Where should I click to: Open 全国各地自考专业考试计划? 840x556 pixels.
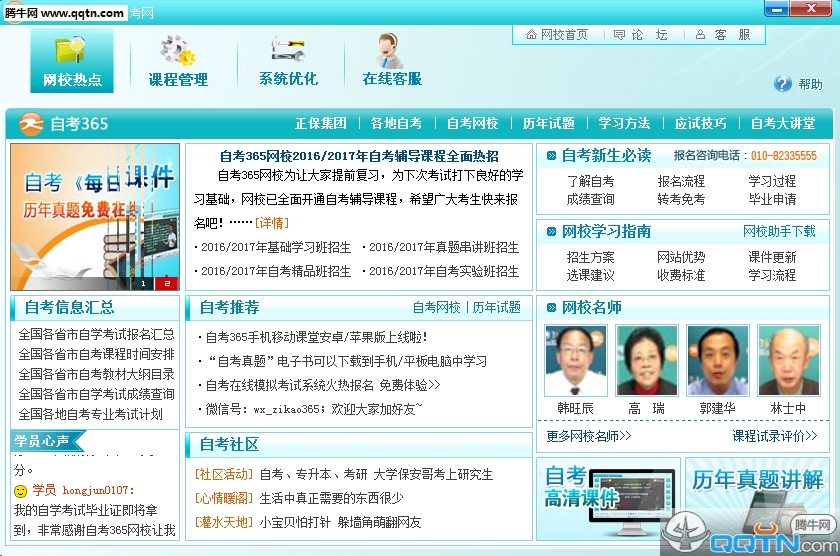(91, 414)
